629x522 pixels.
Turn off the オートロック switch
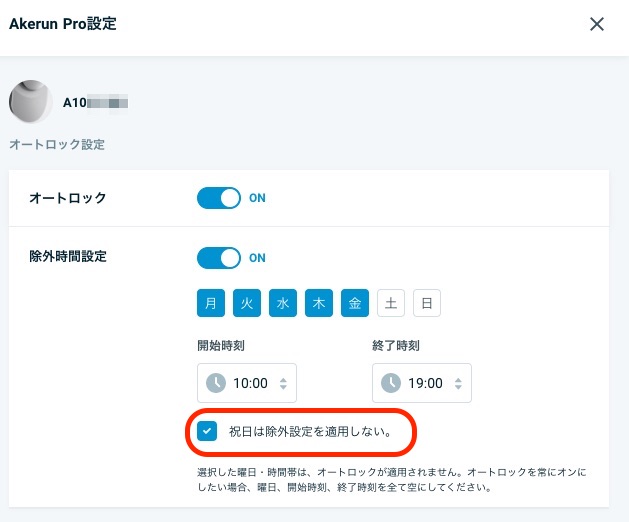coord(219,198)
